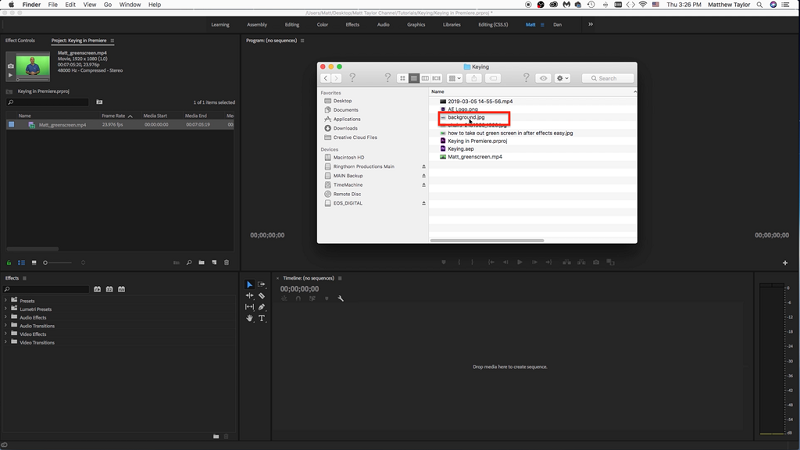Click the Timeline wrench settings icon
This screenshot has height=450, width=800.
pos(340,298)
